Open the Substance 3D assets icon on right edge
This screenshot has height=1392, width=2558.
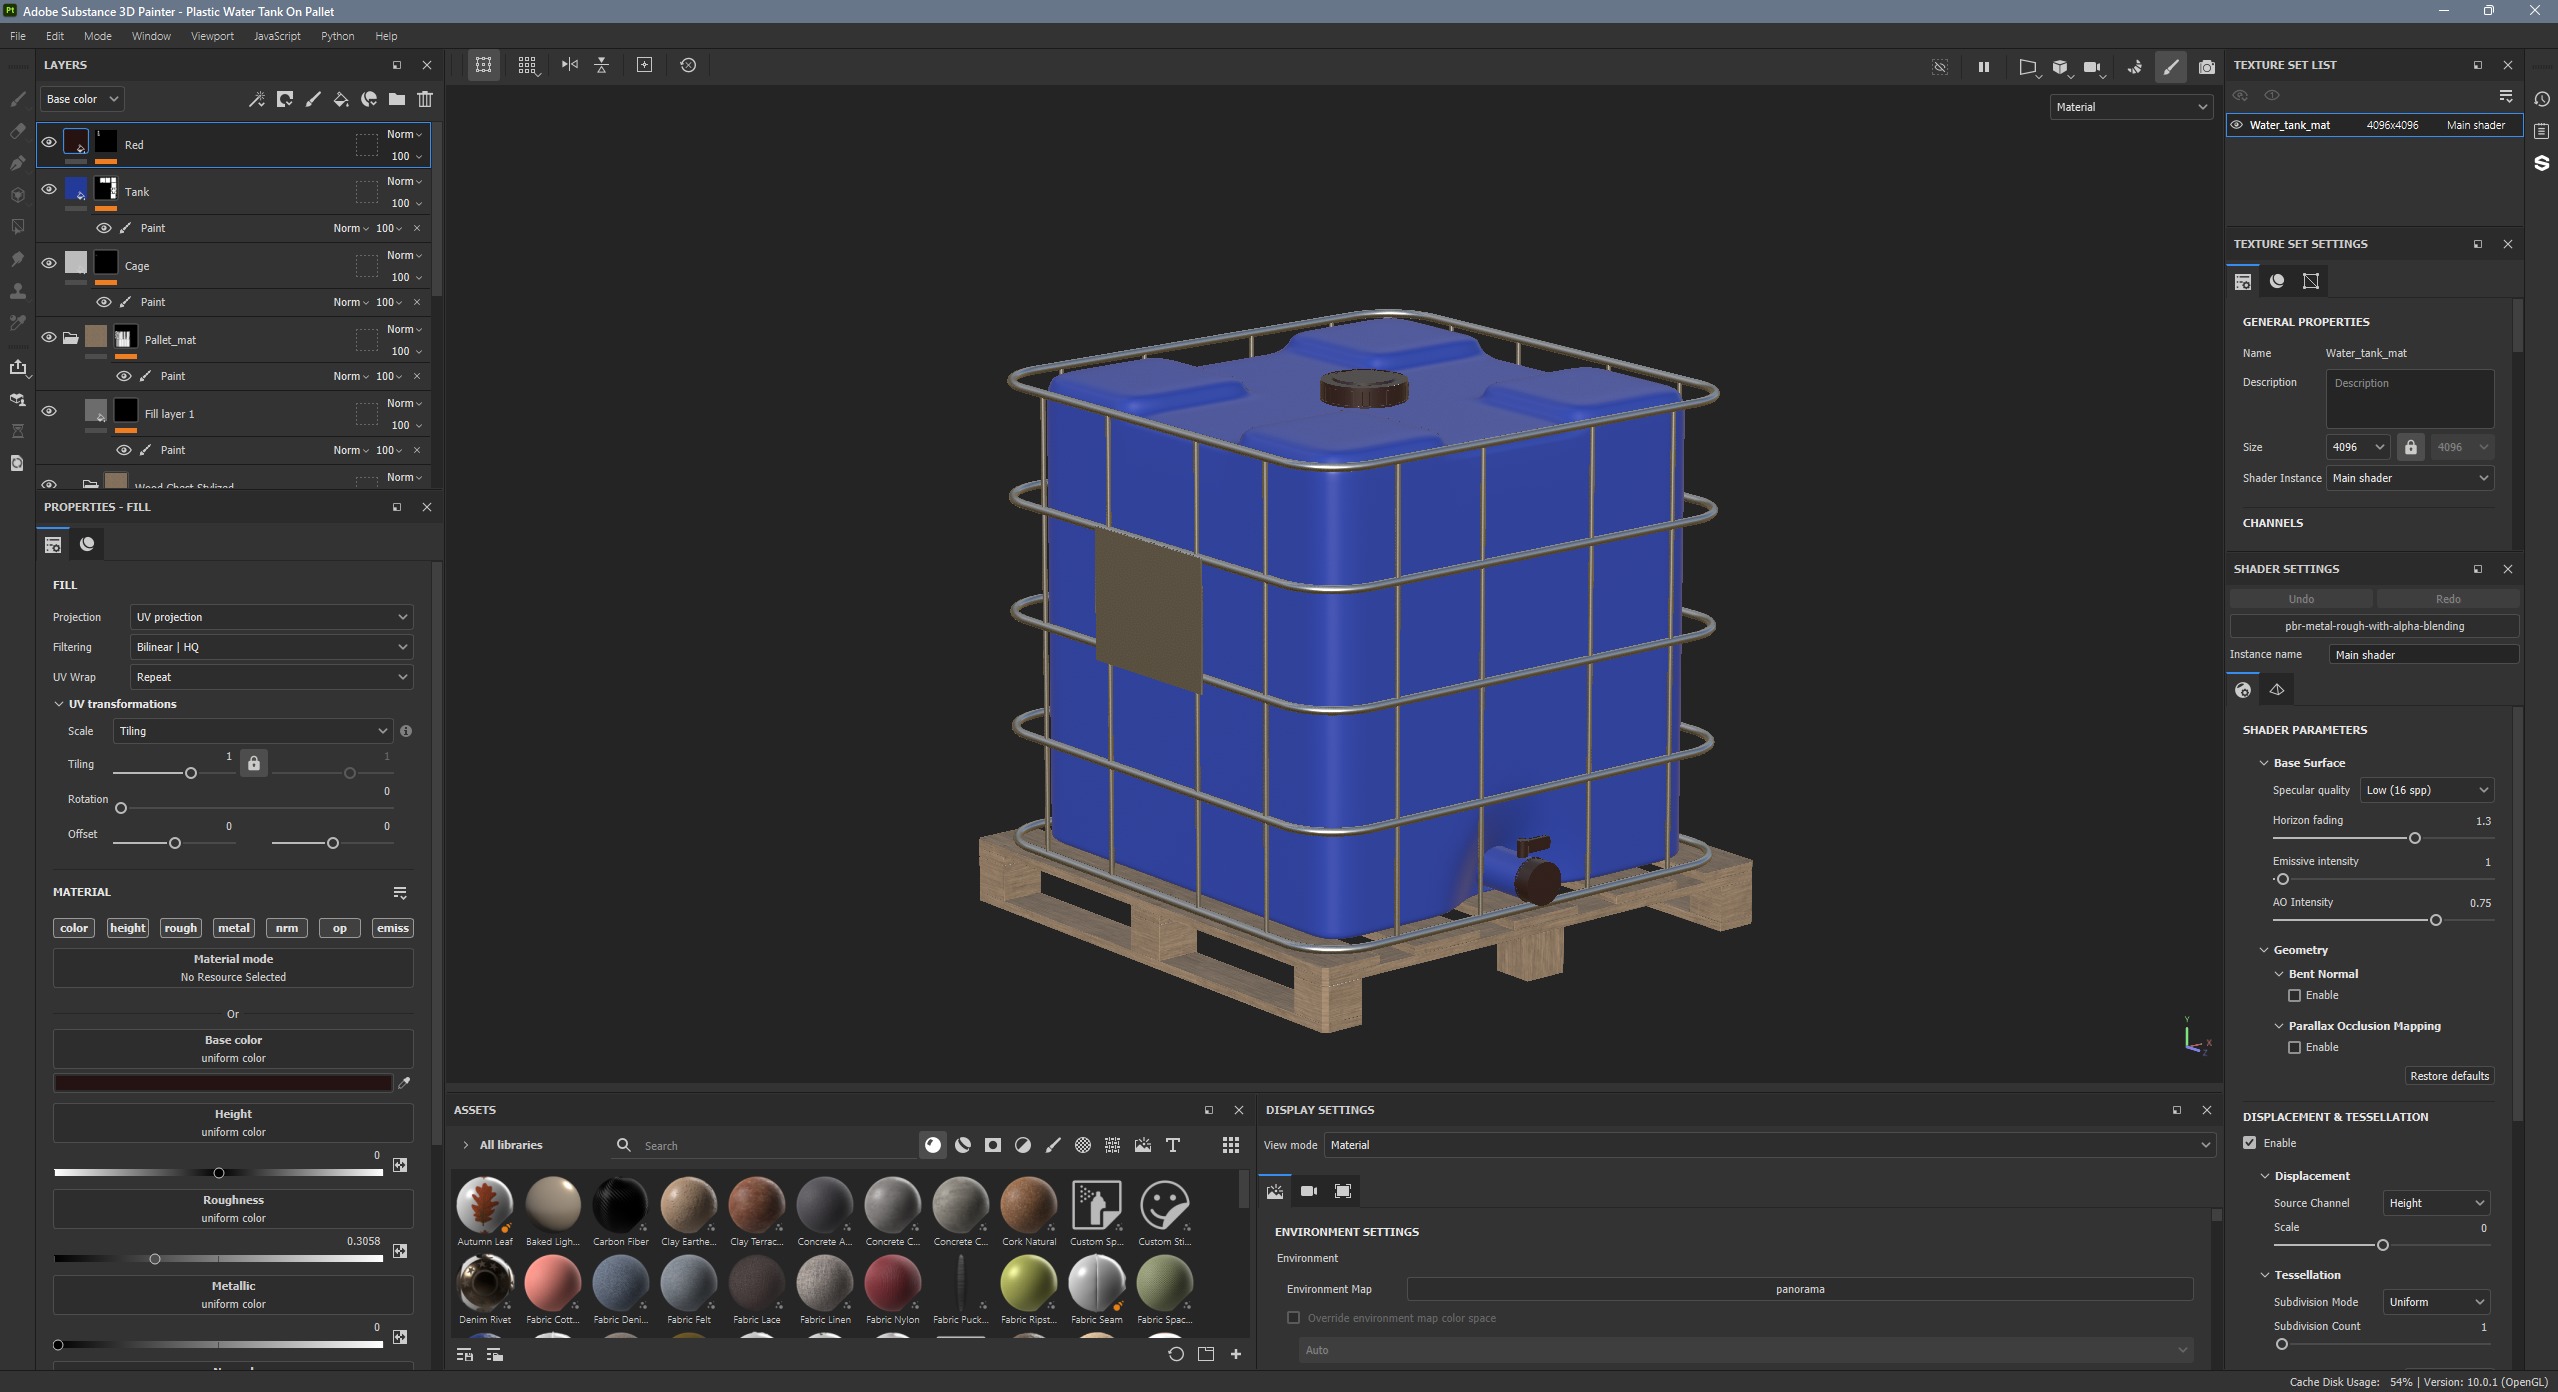tap(2542, 163)
